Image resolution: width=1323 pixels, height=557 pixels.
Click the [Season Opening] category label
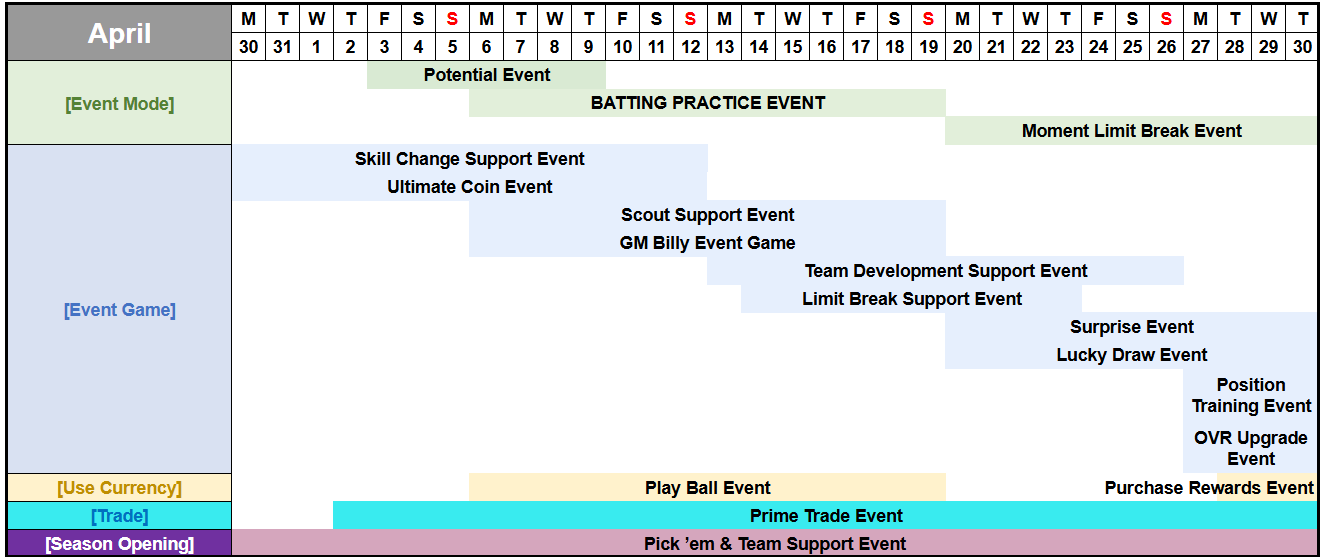[119, 544]
